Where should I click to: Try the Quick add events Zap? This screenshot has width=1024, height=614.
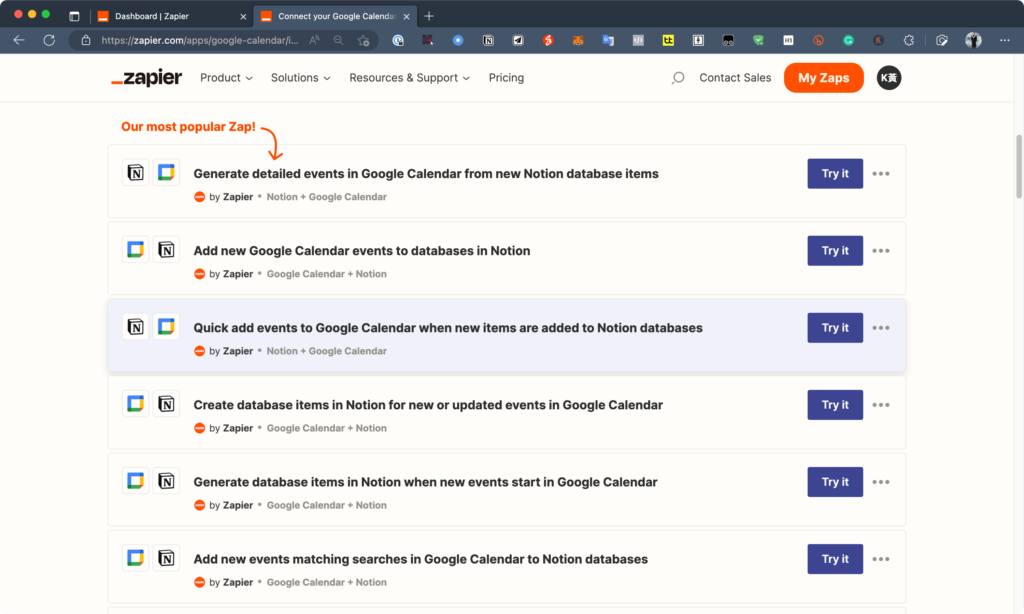(835, 328)
